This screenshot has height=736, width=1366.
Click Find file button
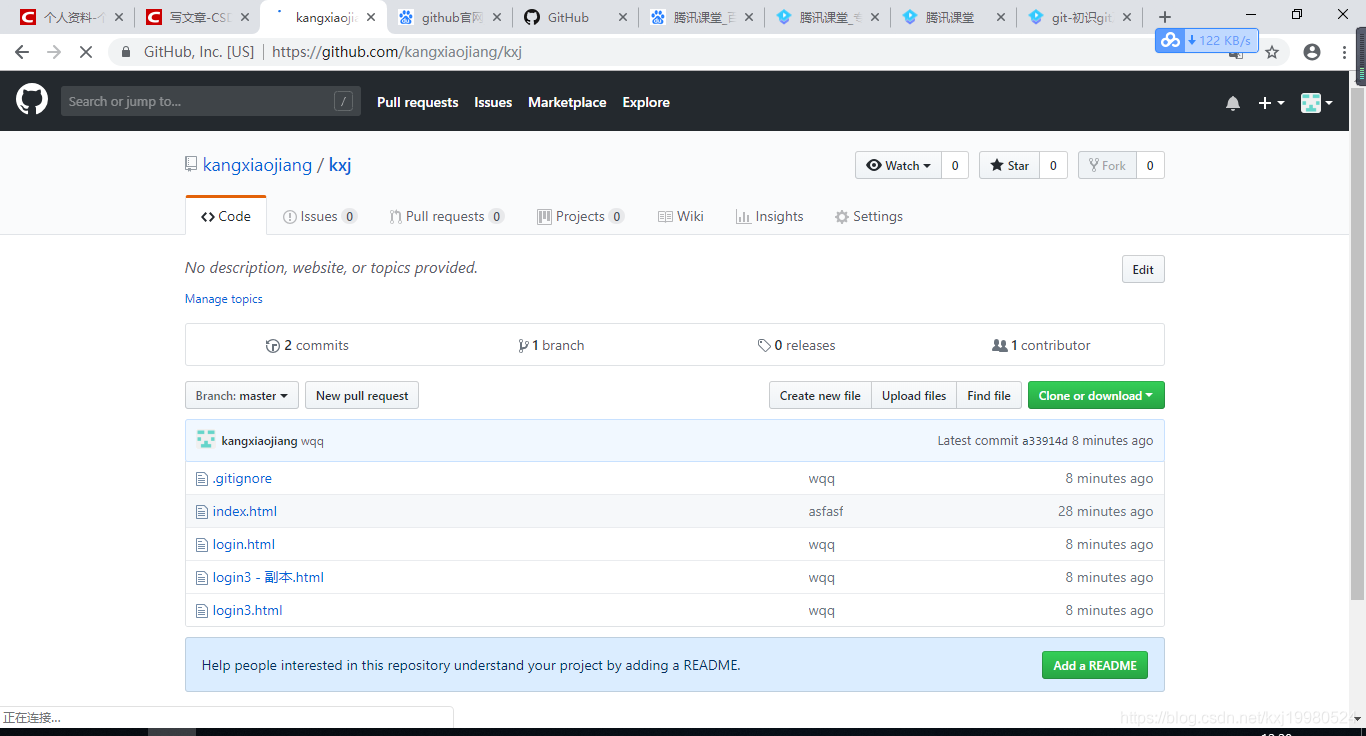click(989, 396)
